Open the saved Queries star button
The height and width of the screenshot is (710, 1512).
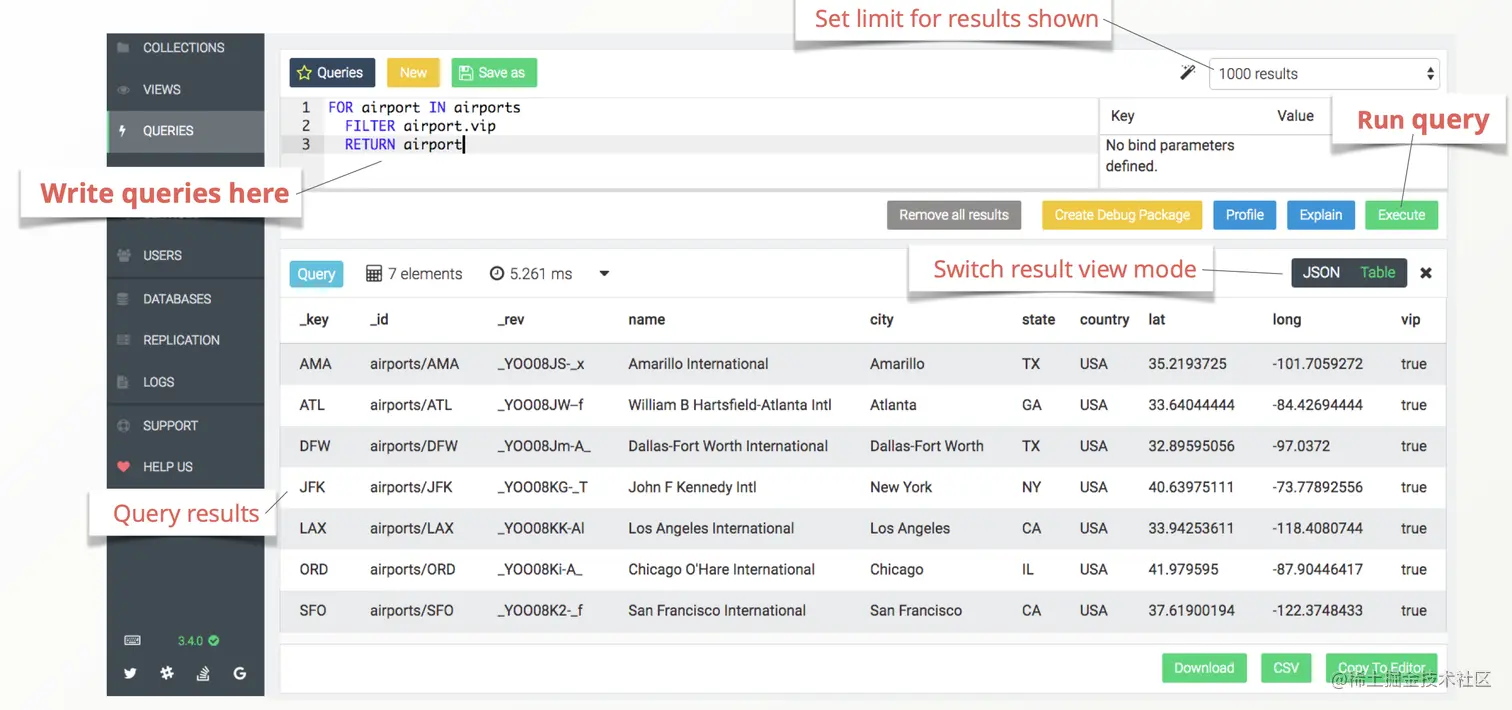[332, 72]
